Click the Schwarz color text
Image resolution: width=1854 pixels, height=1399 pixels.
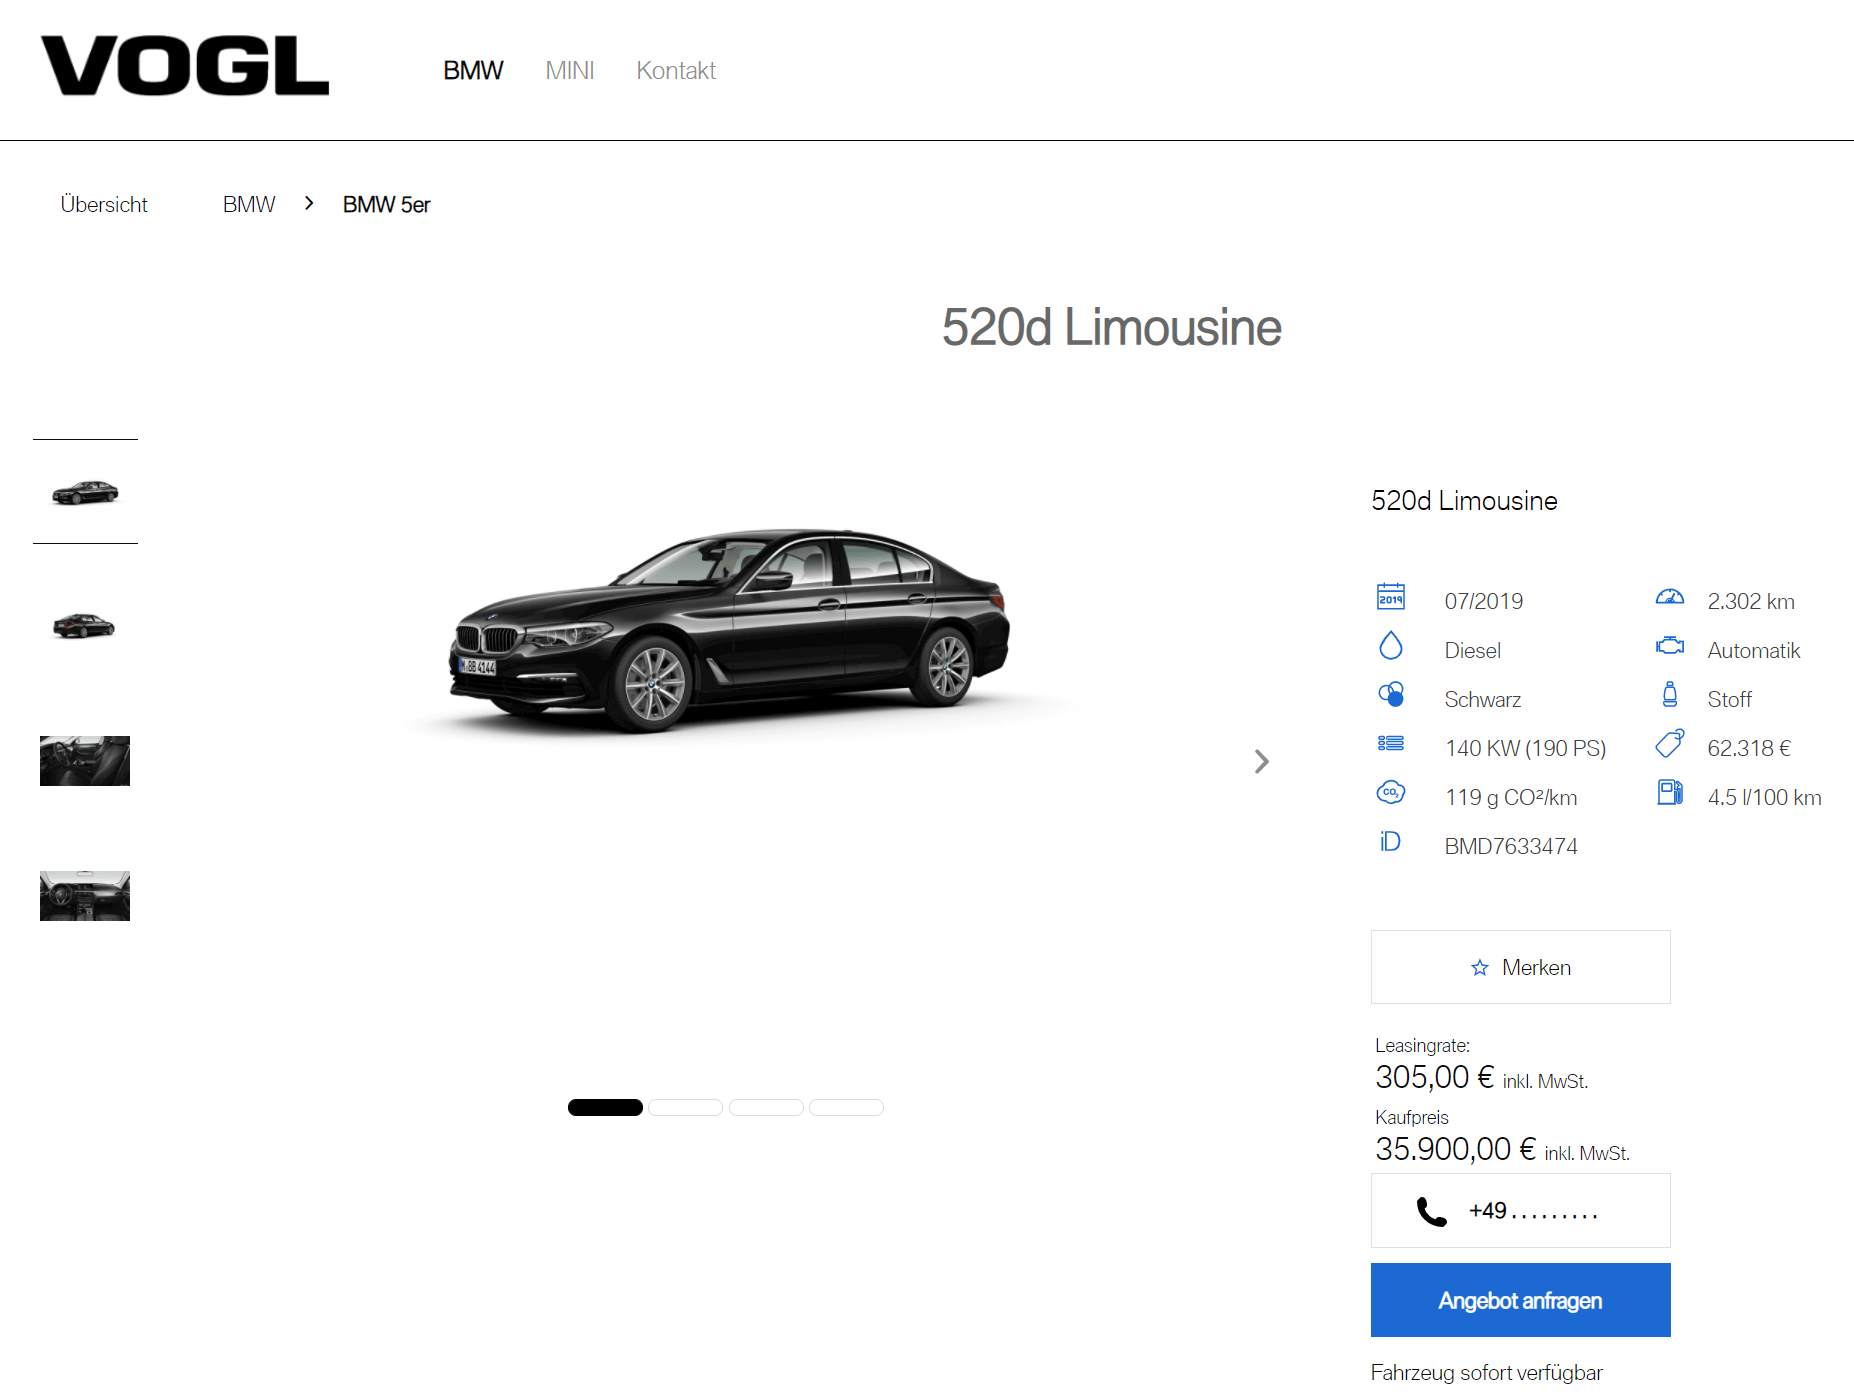[1483, 699]
